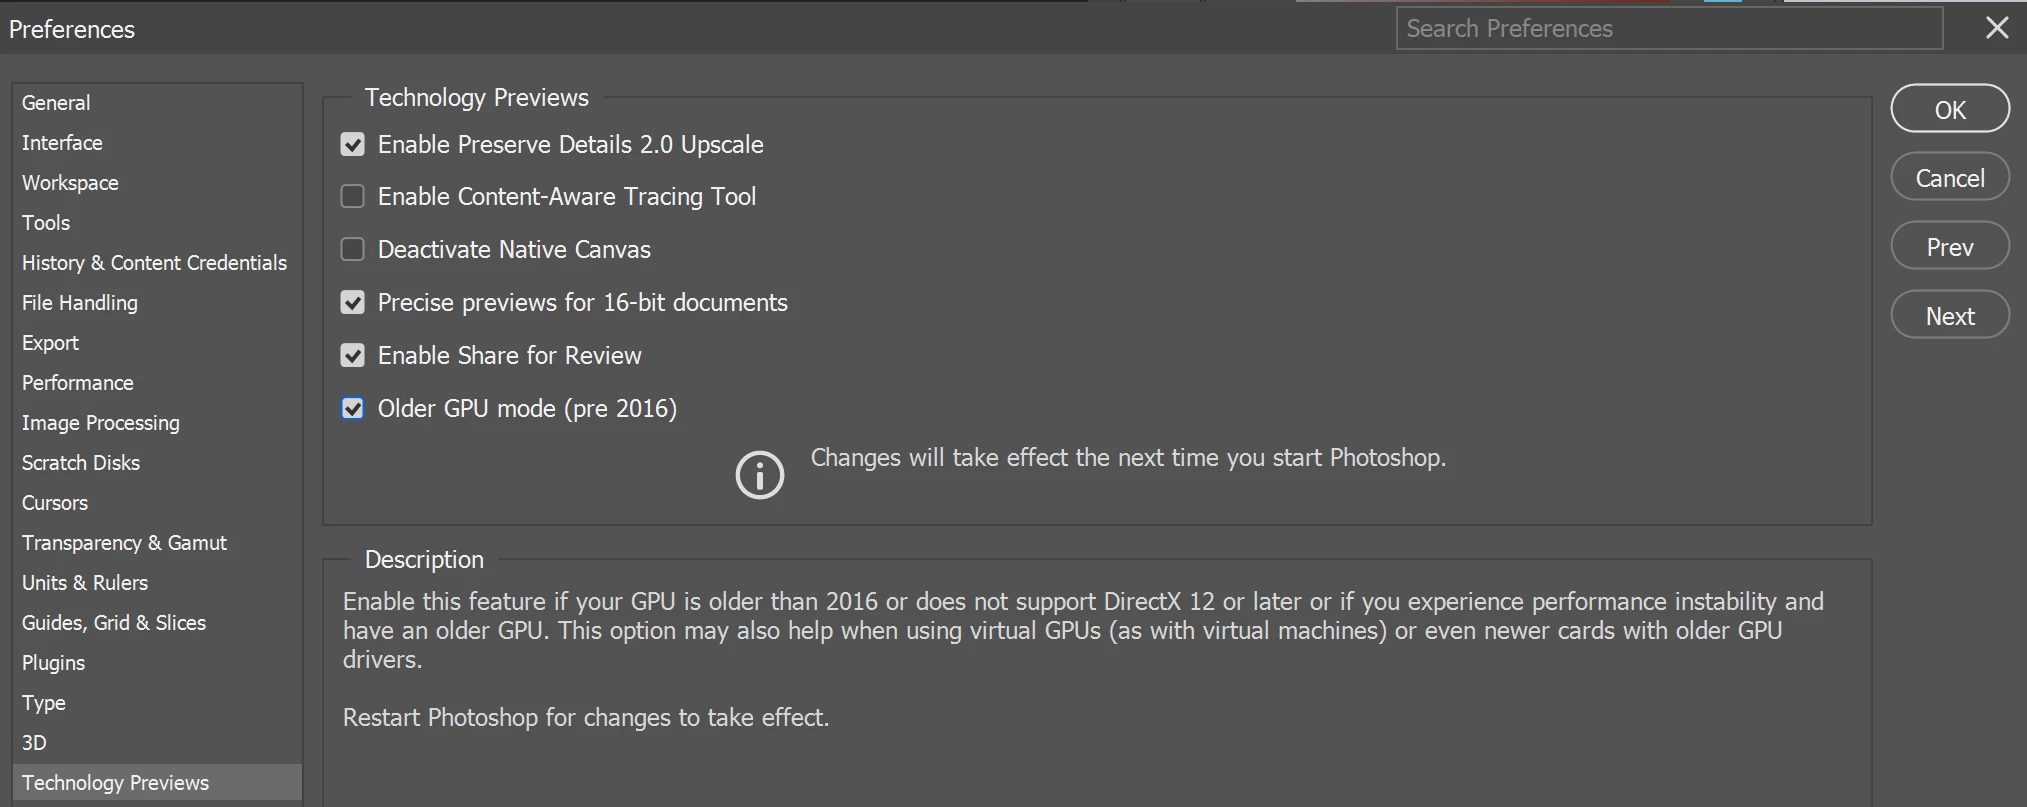Screen dimensions: 2027x807
Task: Uncheck Older GPU mode (pre 2016)
Action: coord(353,409)
